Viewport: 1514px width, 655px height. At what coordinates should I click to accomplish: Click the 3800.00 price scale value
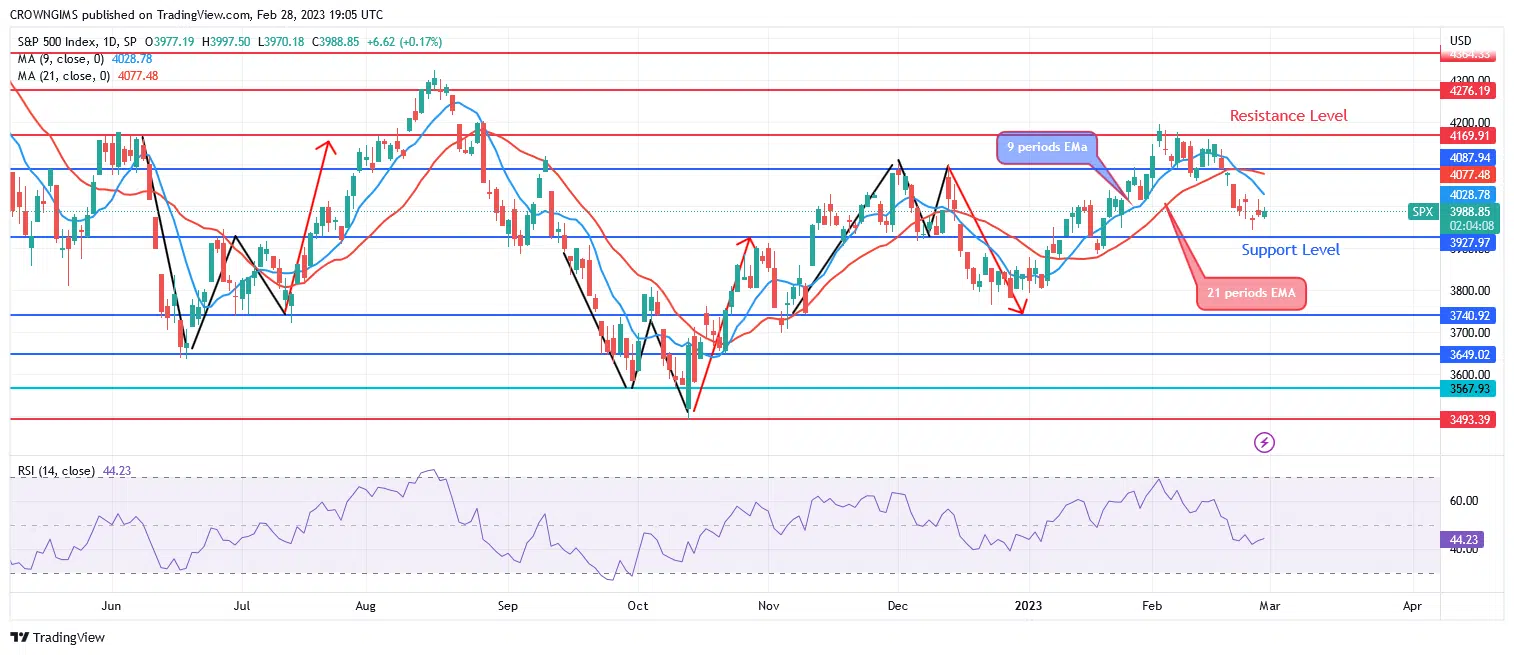coord(1469,291)
